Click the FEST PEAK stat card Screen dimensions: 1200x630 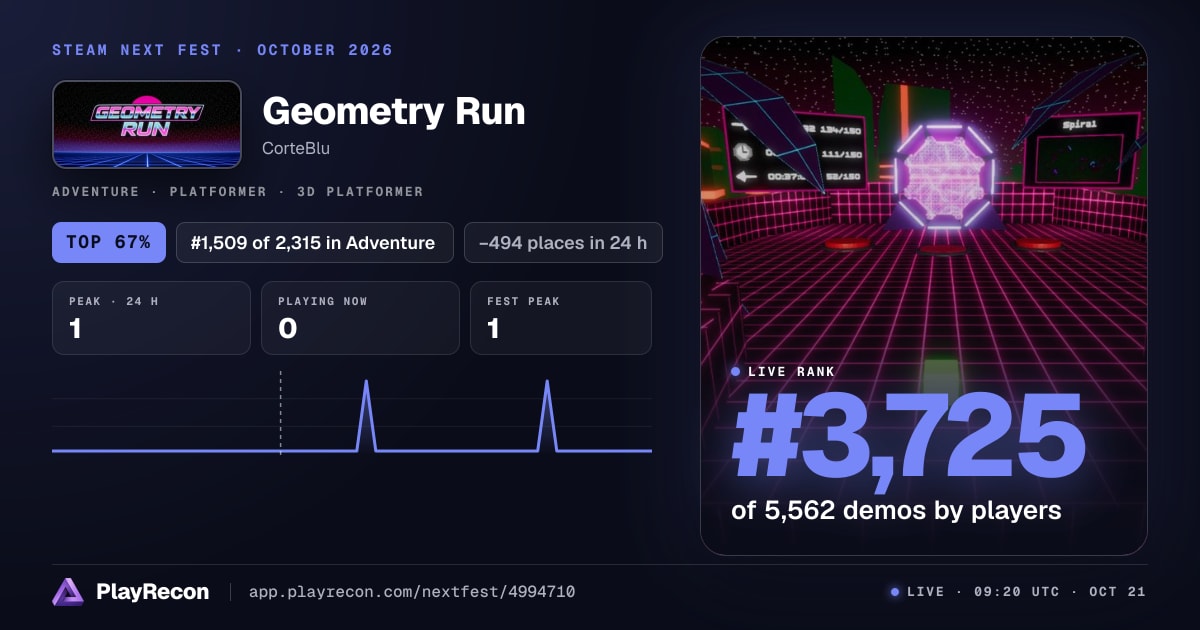coord(561,318)
